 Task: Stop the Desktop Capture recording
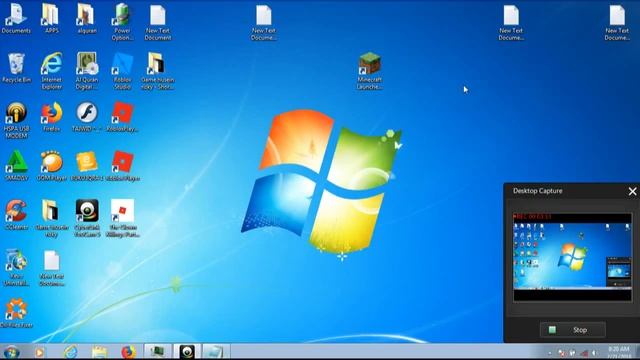coord(572,330)
